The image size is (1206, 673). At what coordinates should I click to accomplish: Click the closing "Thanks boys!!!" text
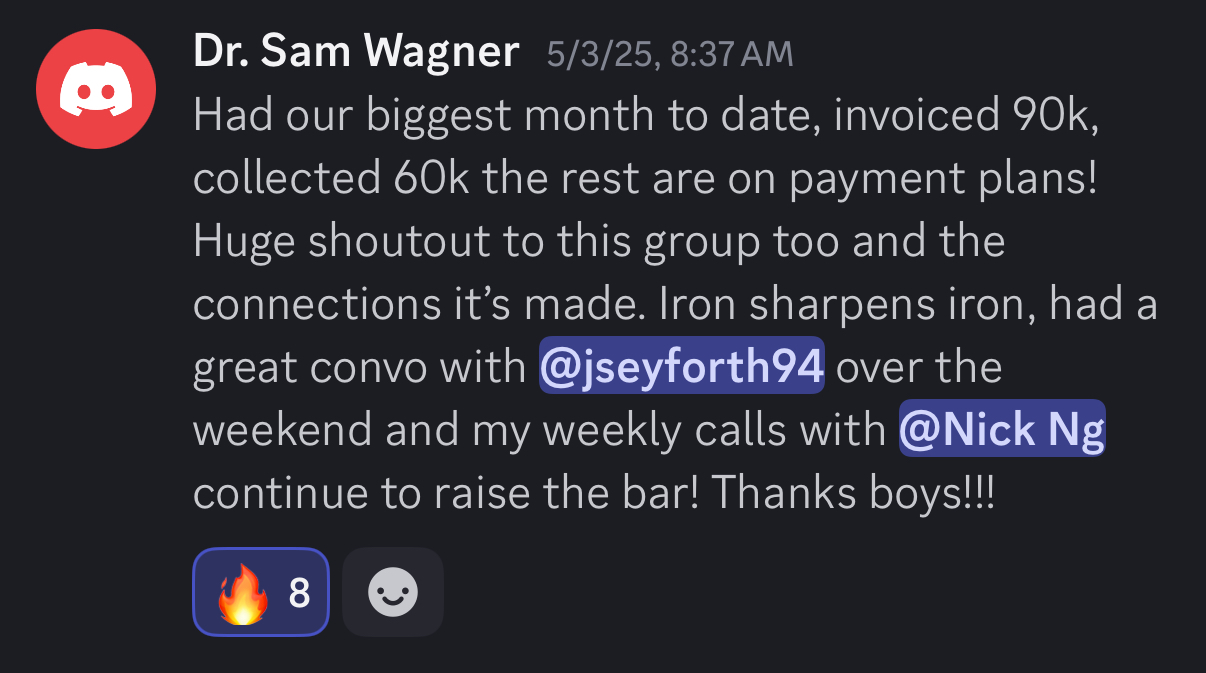(854, 493)
